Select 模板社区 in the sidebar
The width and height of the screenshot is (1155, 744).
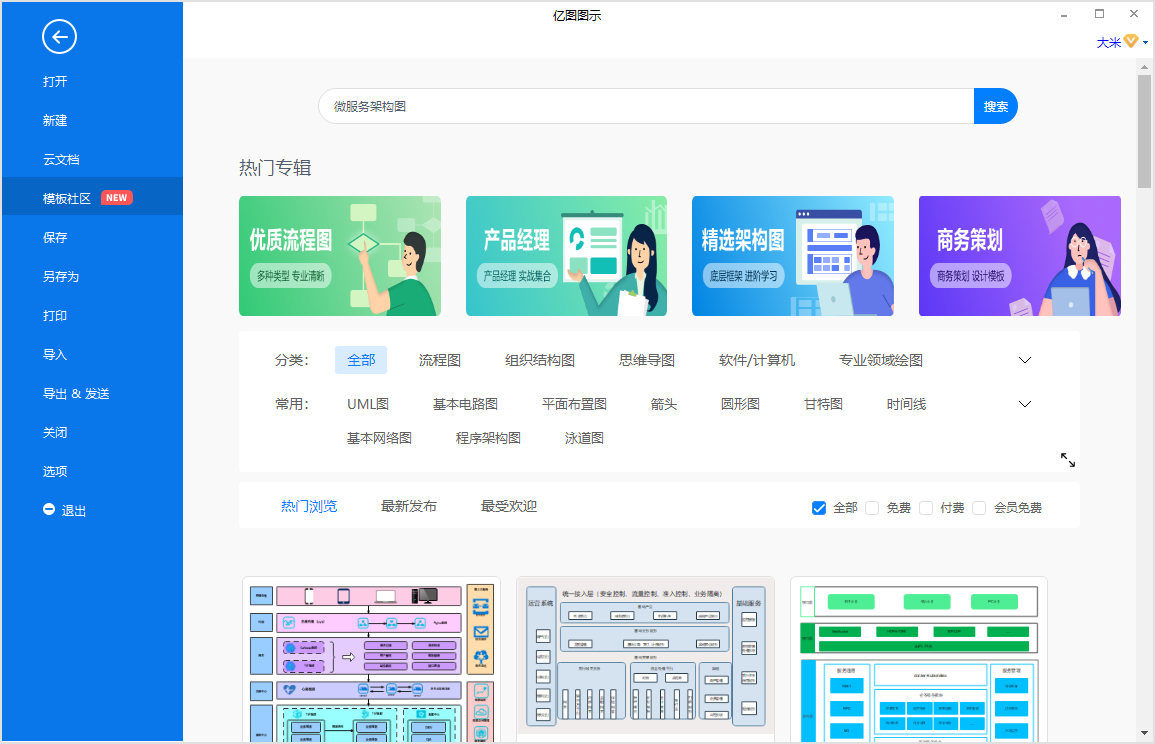(92, 198)
